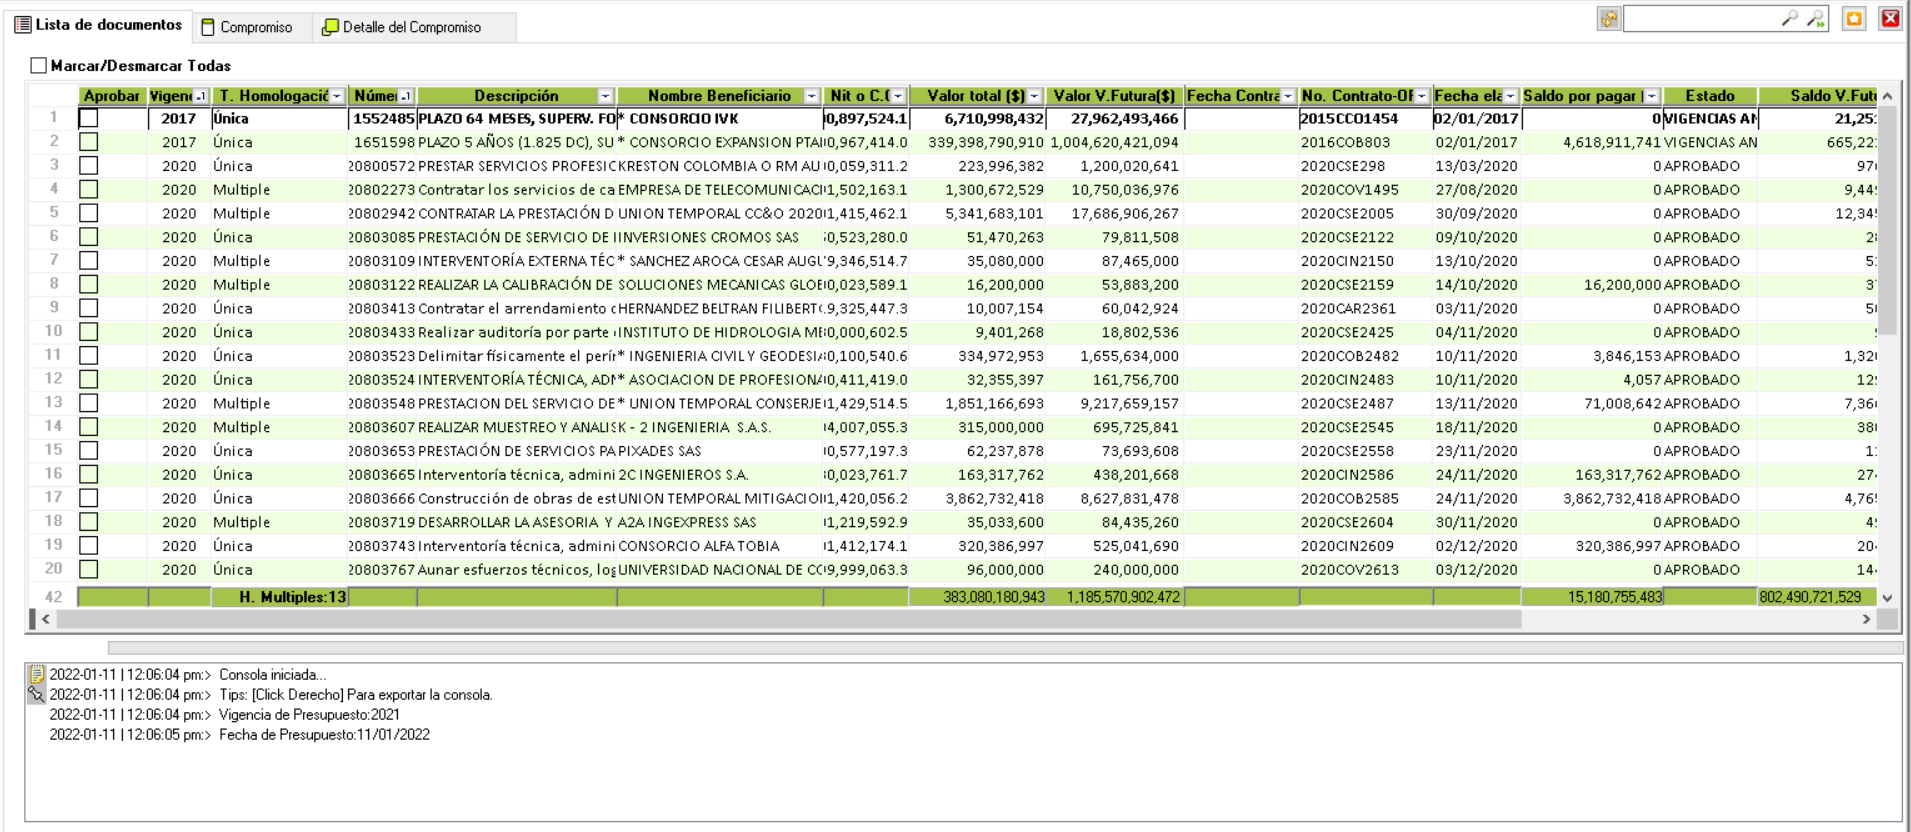Toggle the Marcar/Desmarcar Todas checkbox
Viewport: 1911px width, 832px height.
(39, 66)
